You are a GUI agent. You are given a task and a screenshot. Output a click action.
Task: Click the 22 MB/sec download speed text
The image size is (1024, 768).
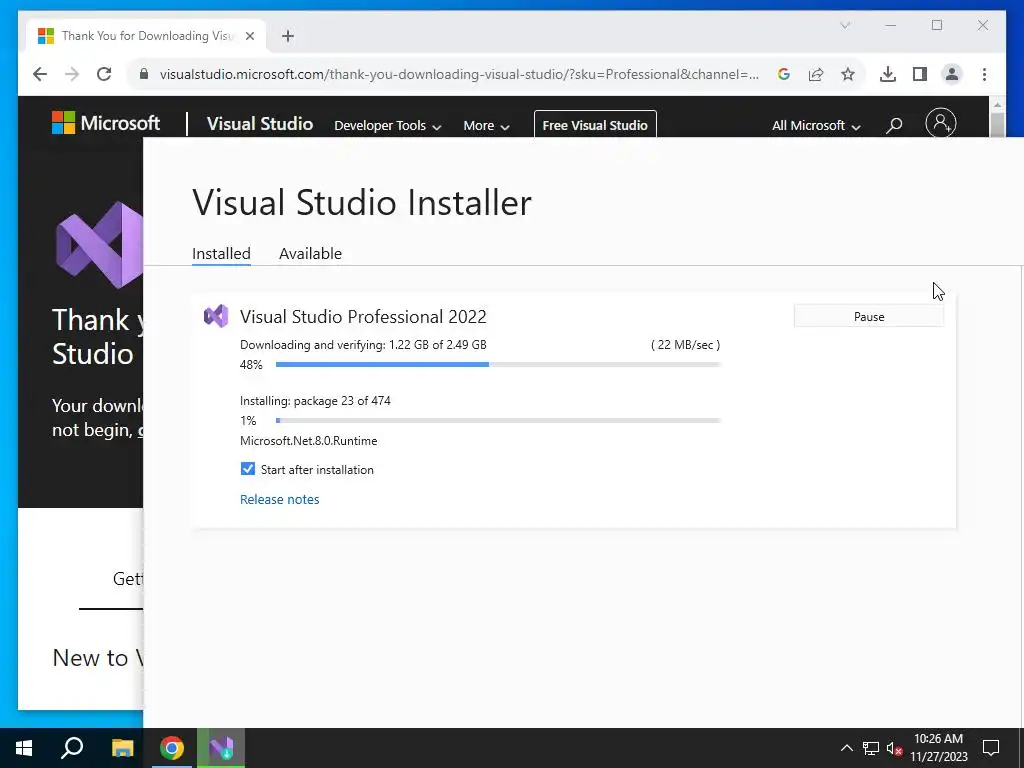click(x=686, y=345)
